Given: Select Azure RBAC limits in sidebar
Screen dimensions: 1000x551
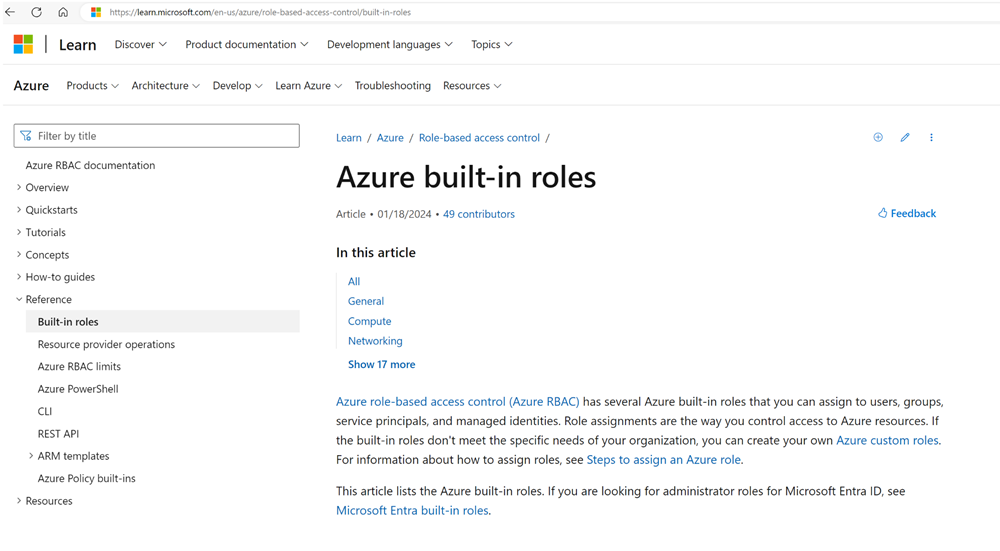Looking at the screenshot, I should click(79, 367).
